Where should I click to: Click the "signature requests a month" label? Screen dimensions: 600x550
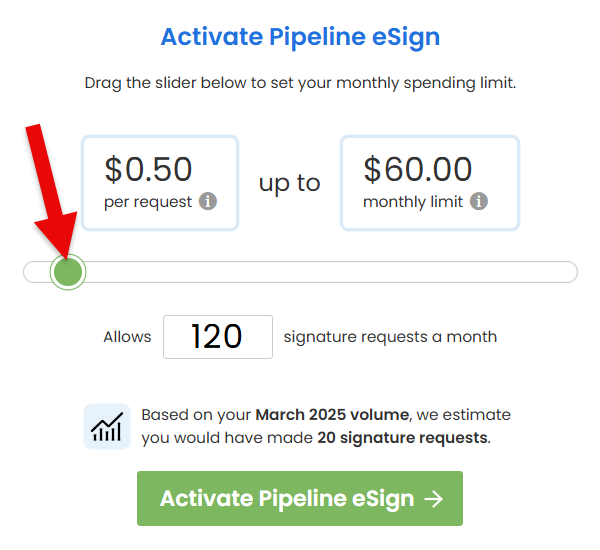(x=389, y=337)
